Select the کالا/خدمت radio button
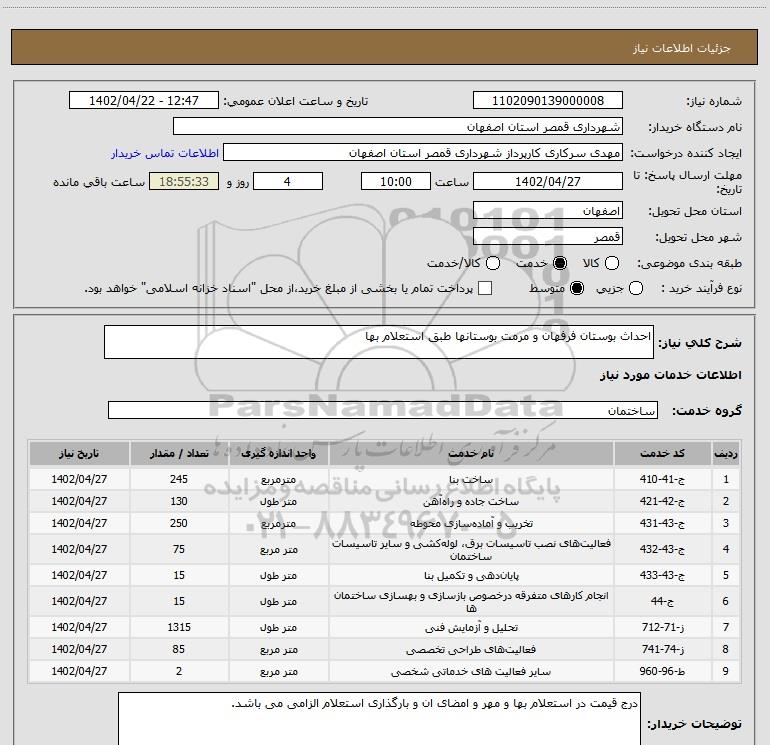This screenshot has width=770, height=745. [x=493, y=263]
